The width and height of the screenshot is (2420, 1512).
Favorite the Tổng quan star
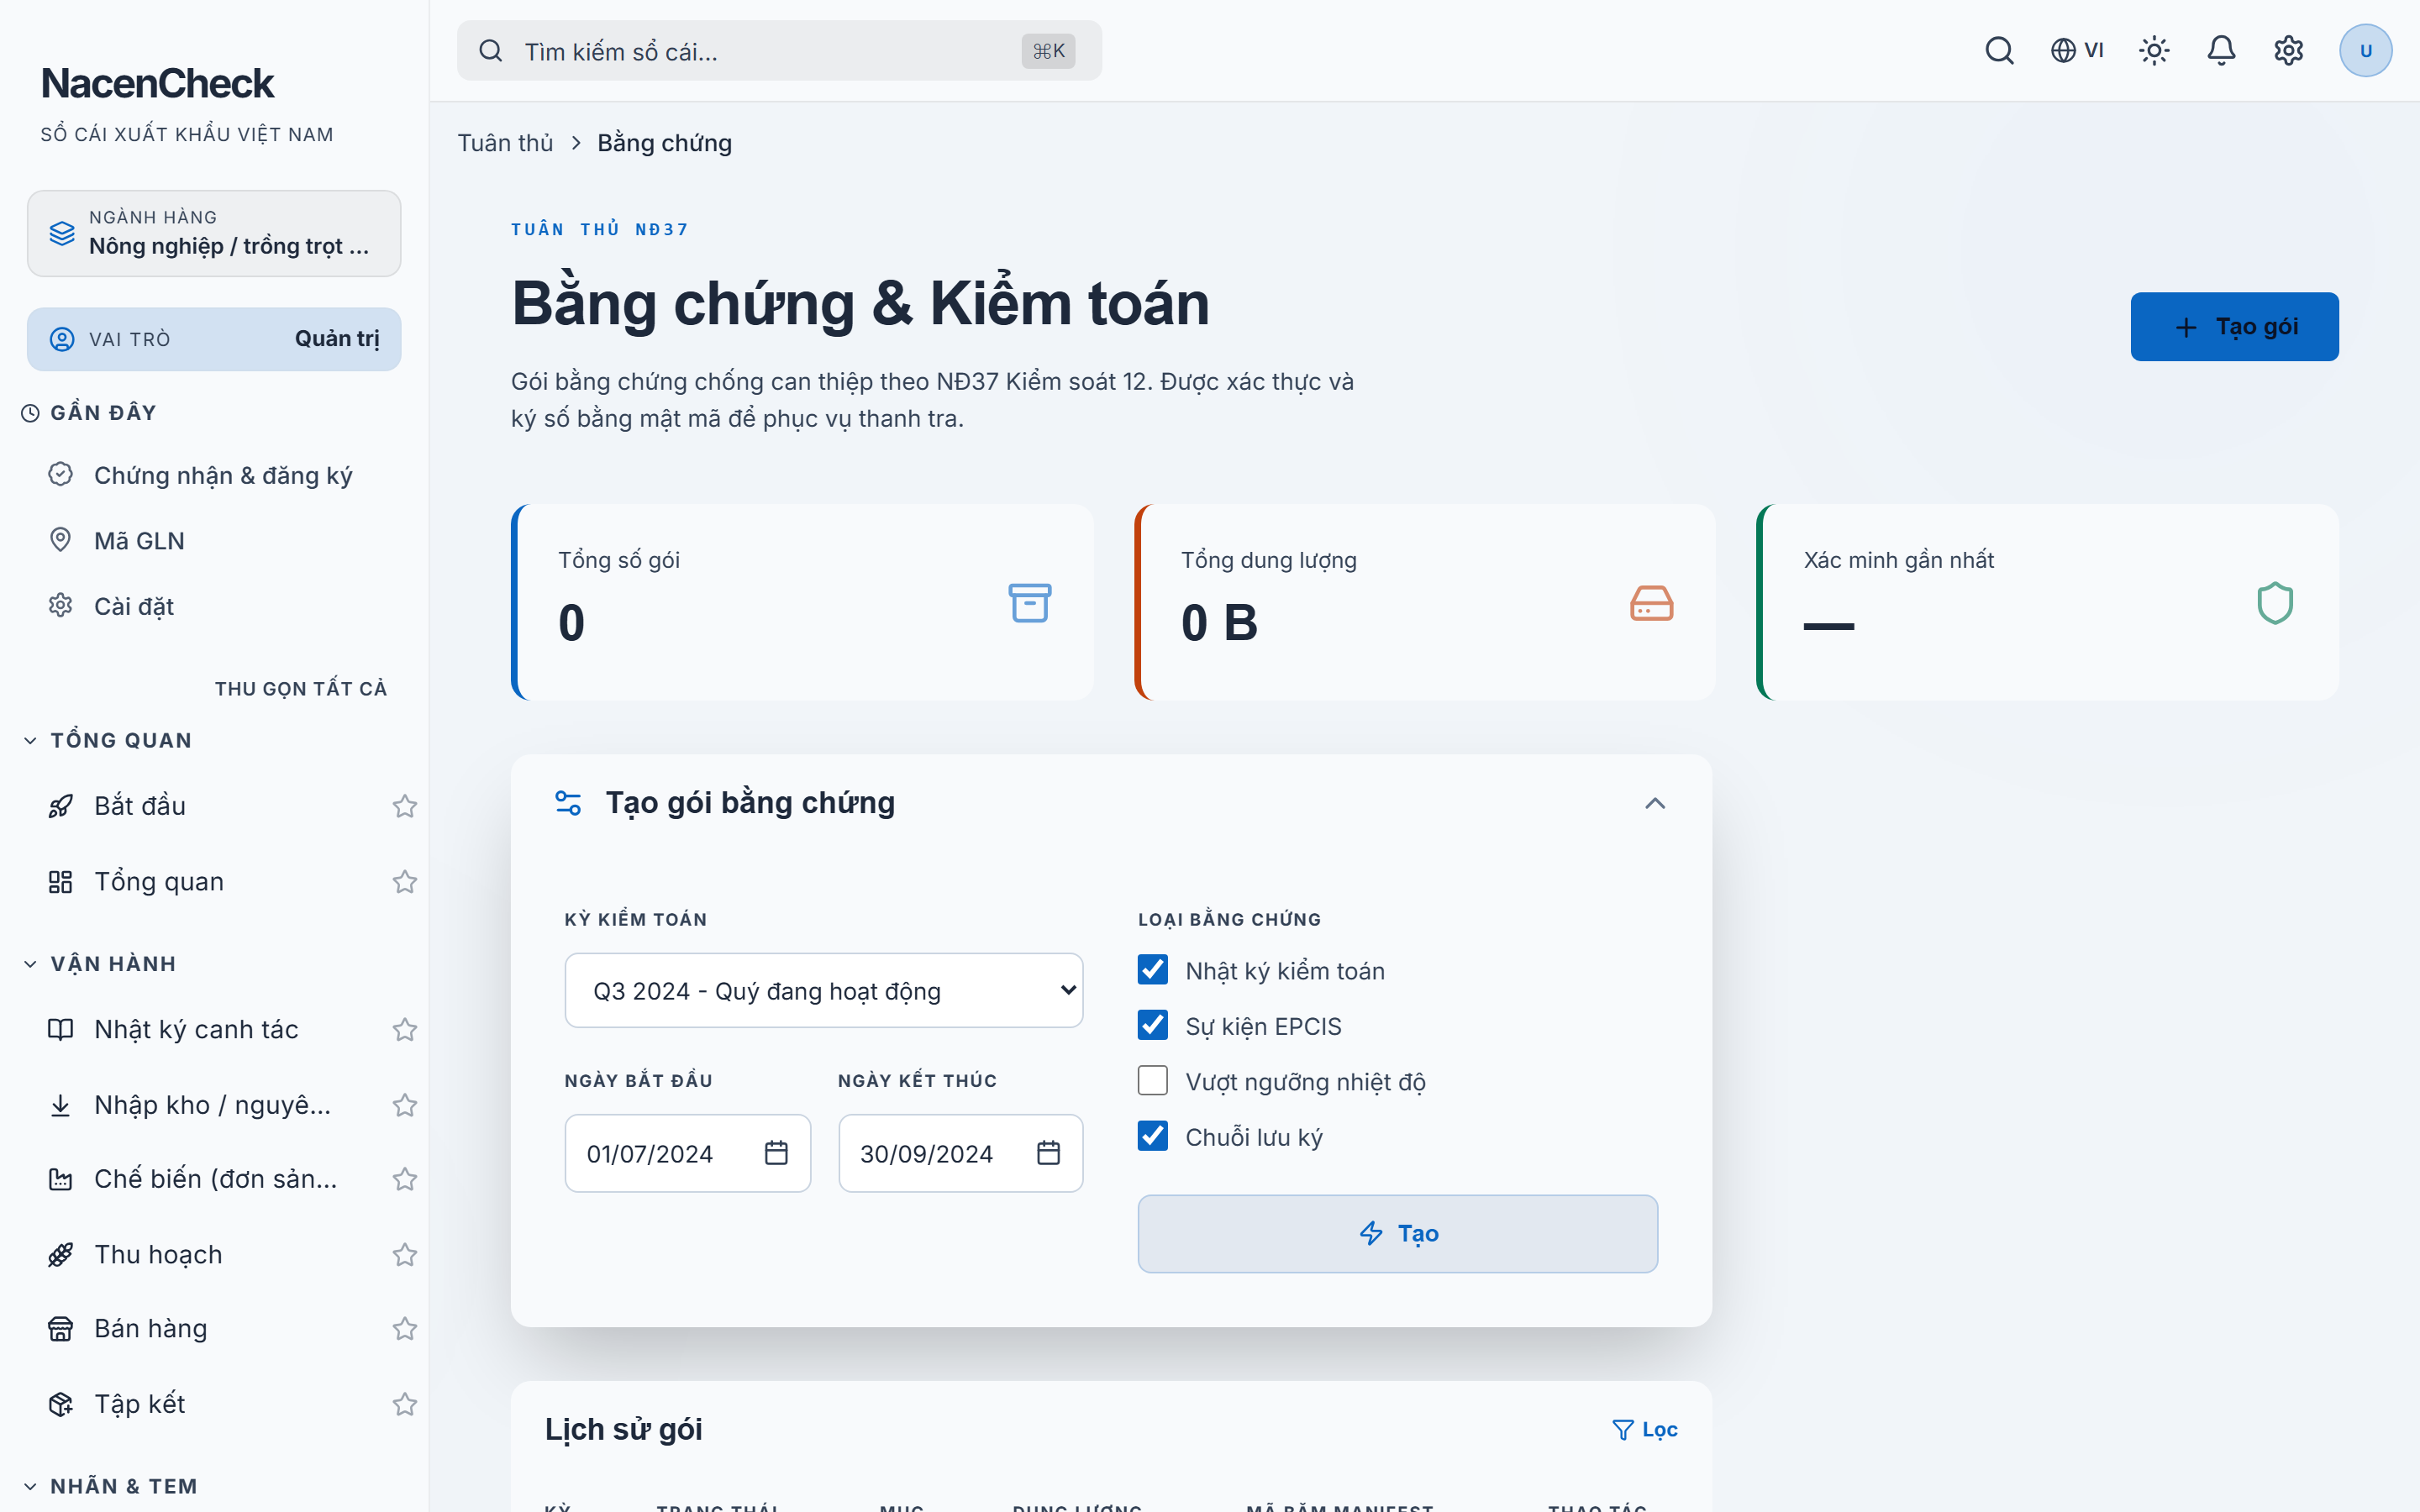pos(404,882)
